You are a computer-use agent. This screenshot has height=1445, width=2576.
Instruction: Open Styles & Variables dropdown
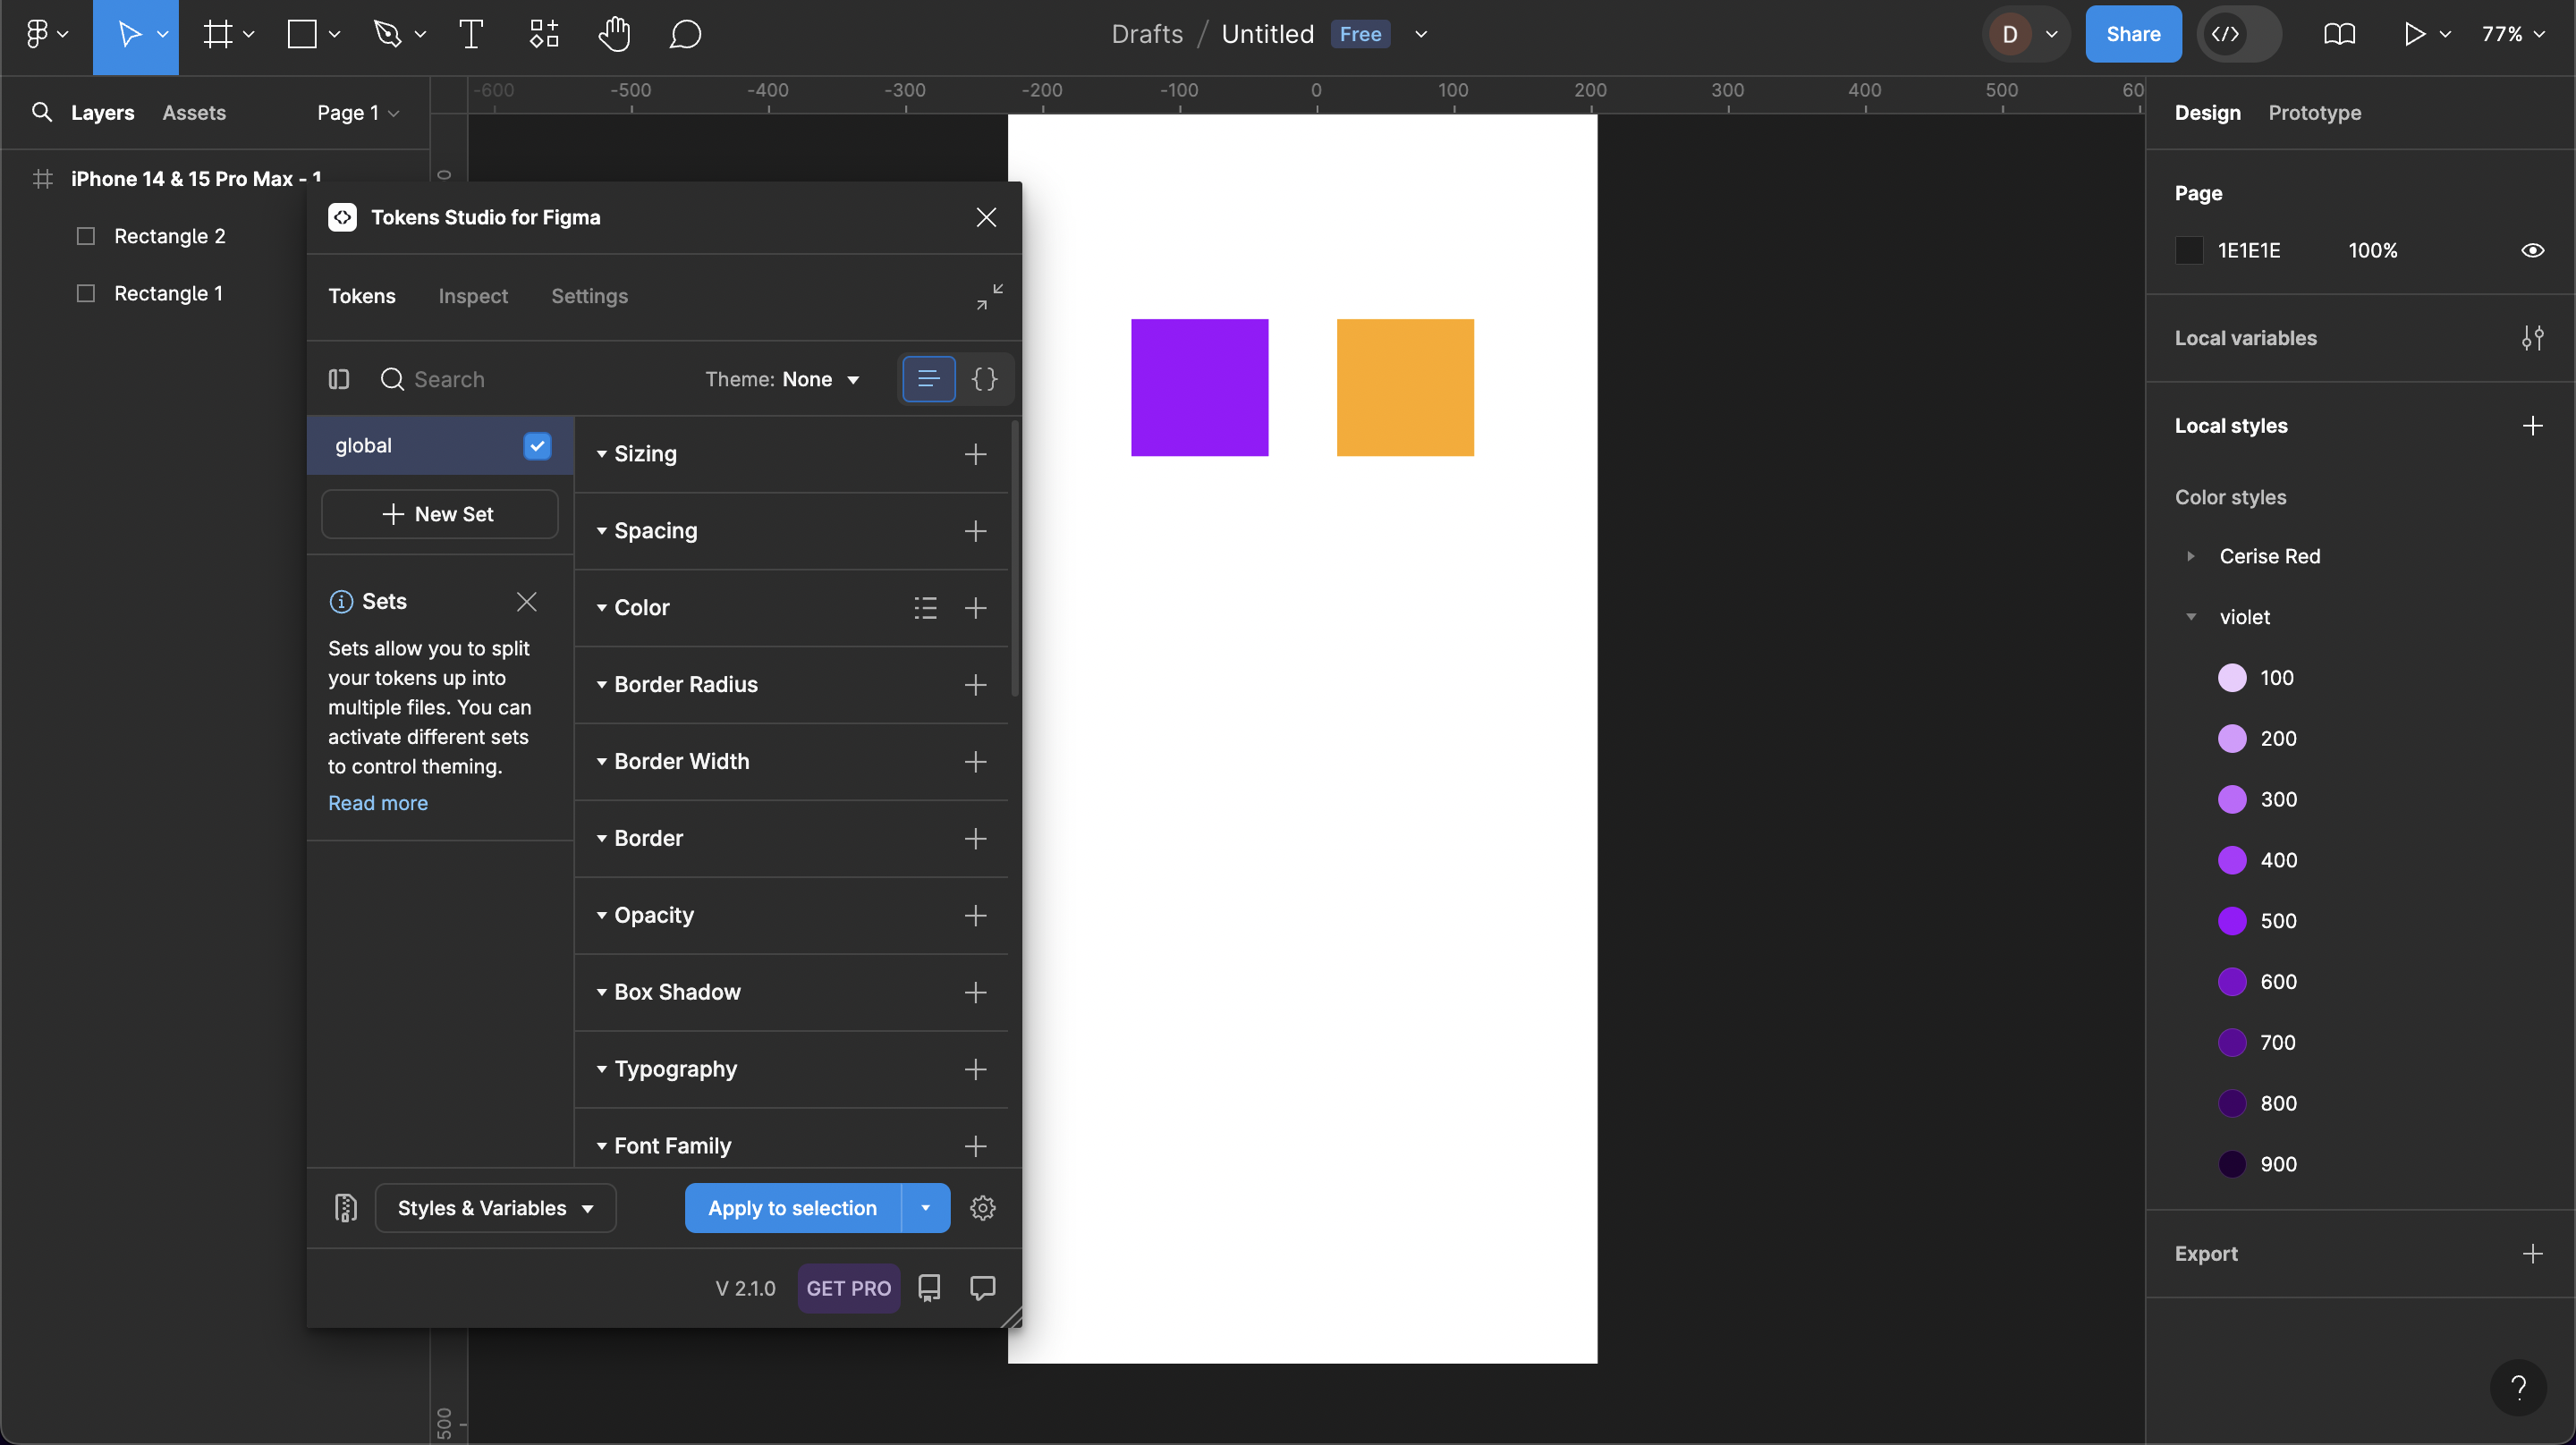click(495, 1208)
